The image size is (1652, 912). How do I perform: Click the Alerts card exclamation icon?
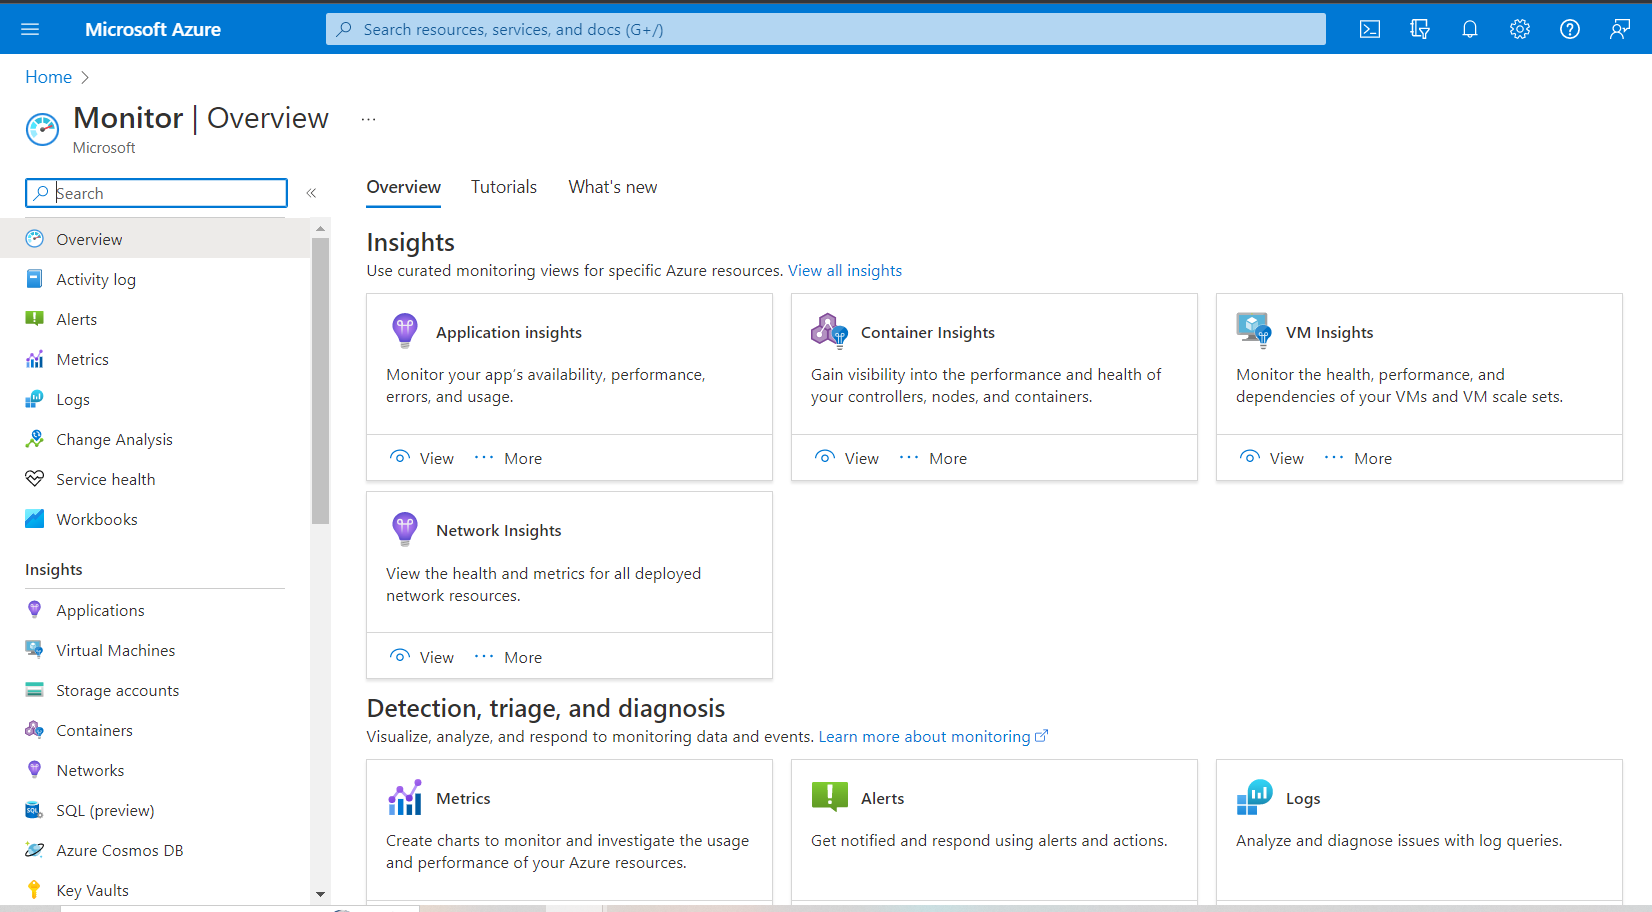[830, 797]
